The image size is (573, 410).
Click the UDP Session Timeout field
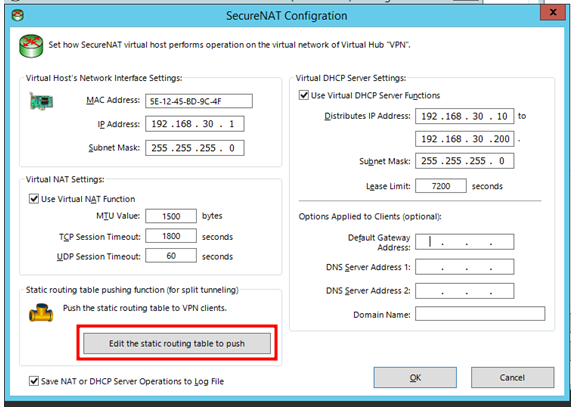[171, 255]
